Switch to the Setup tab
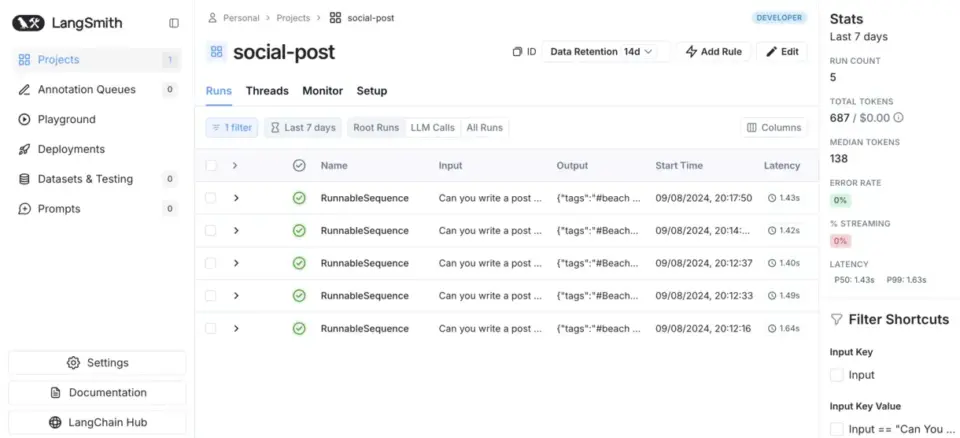Viewport: 960px width, 438px height. point(372,91)
